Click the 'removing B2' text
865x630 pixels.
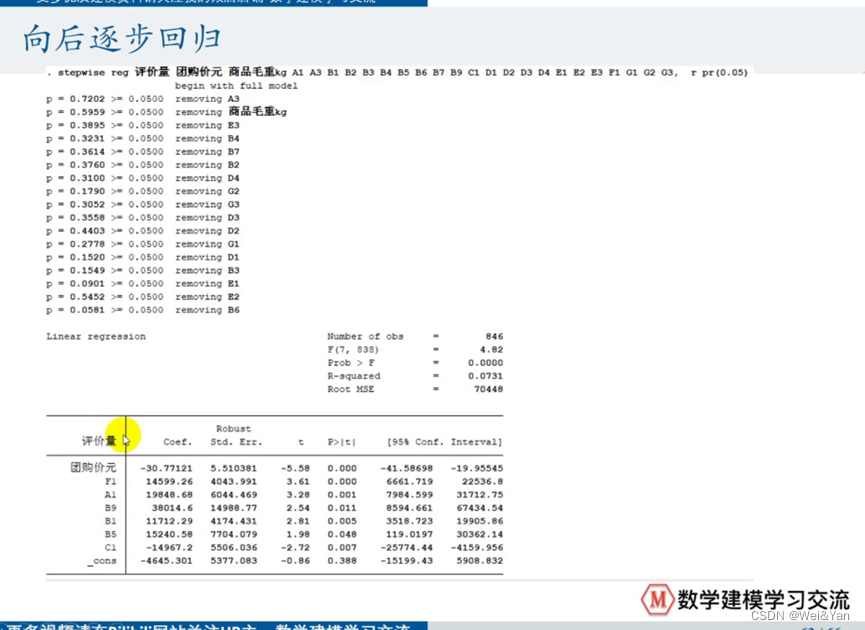[x=207, y=165]
